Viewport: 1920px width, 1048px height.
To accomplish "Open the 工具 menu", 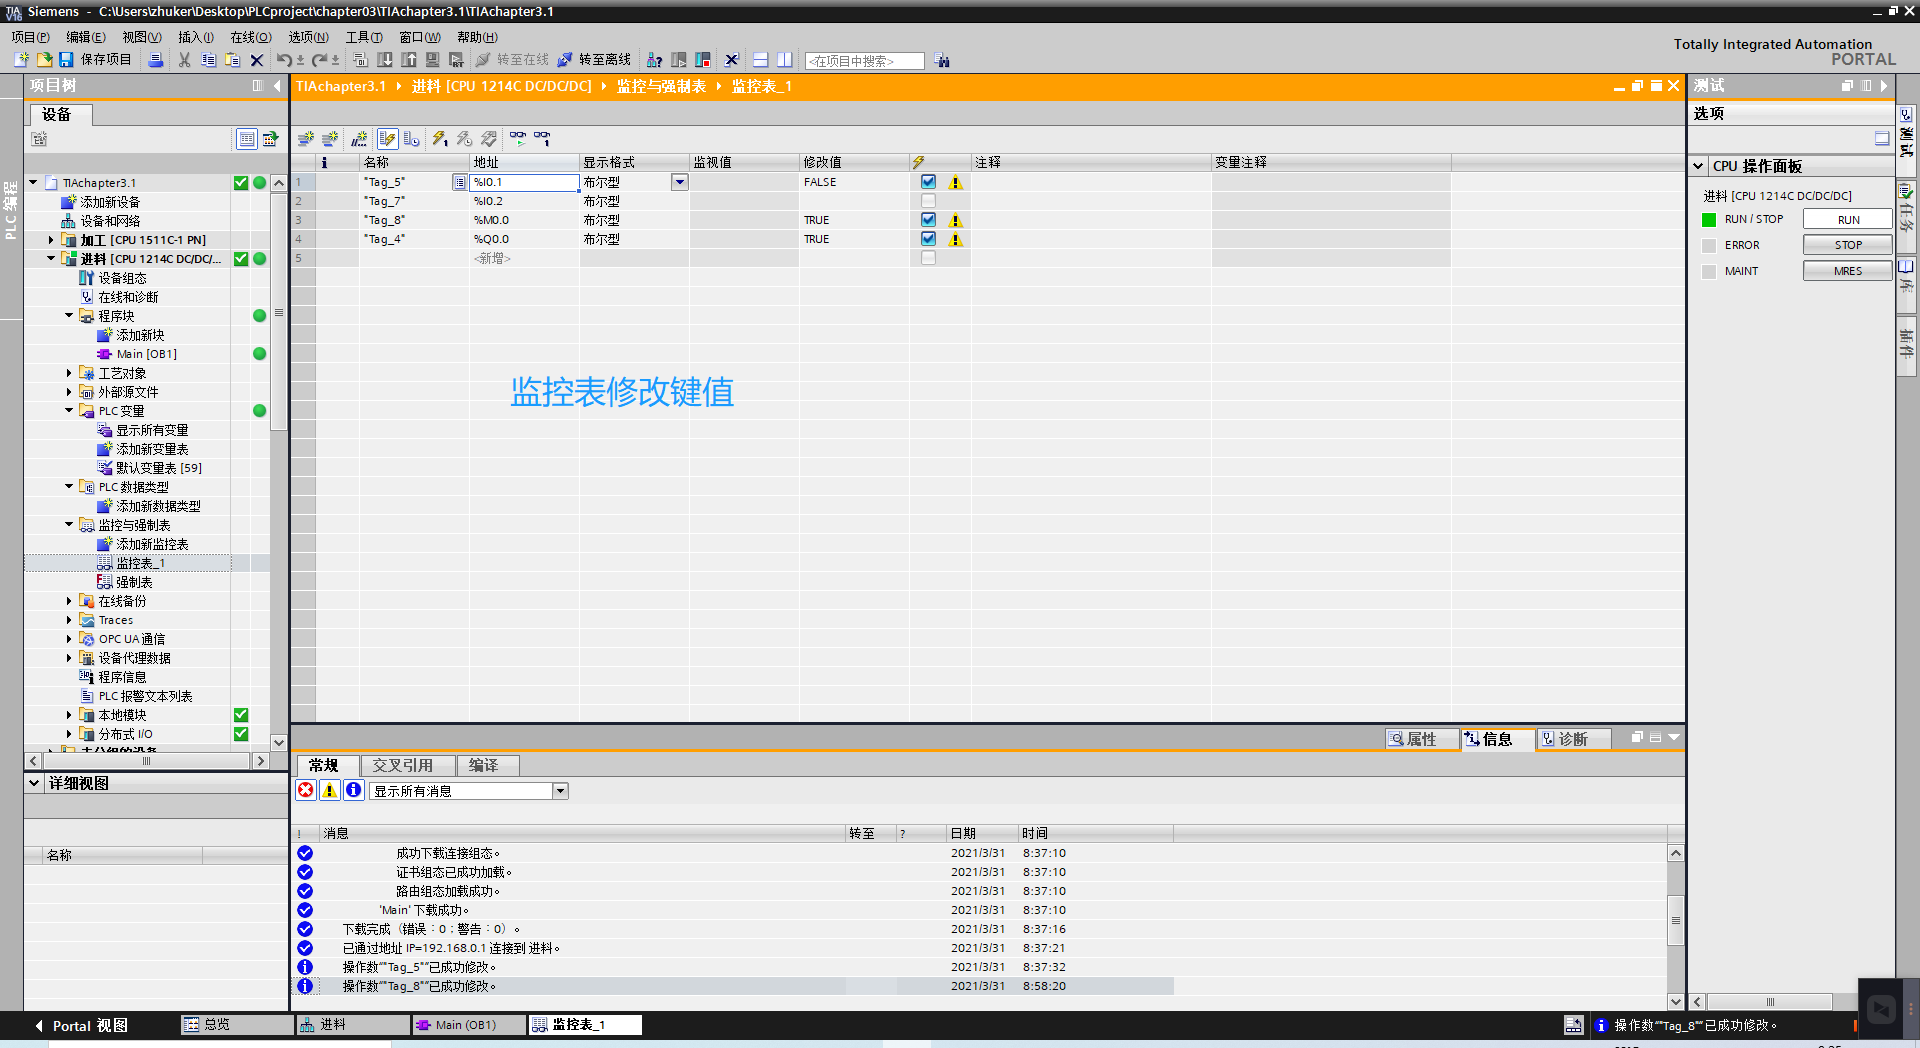I will click(x=363, y=37).
